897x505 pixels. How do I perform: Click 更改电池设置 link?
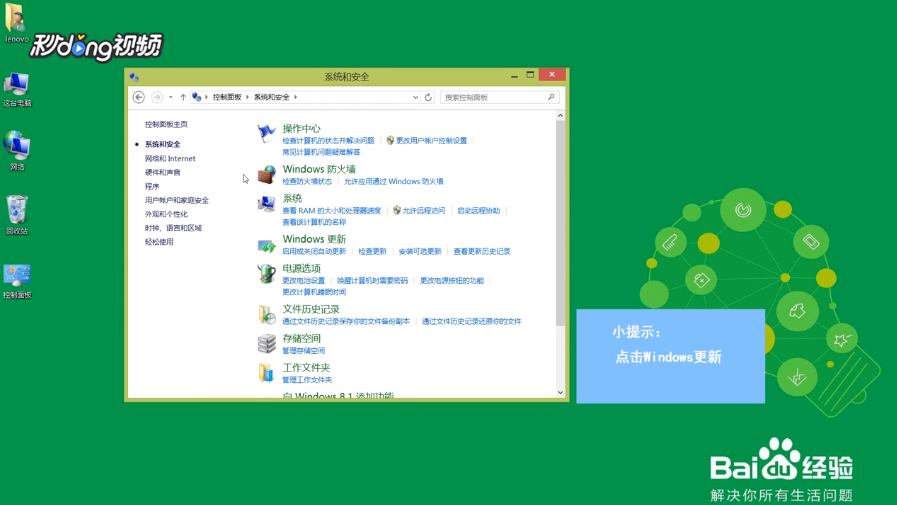click(x=303, y=280)
